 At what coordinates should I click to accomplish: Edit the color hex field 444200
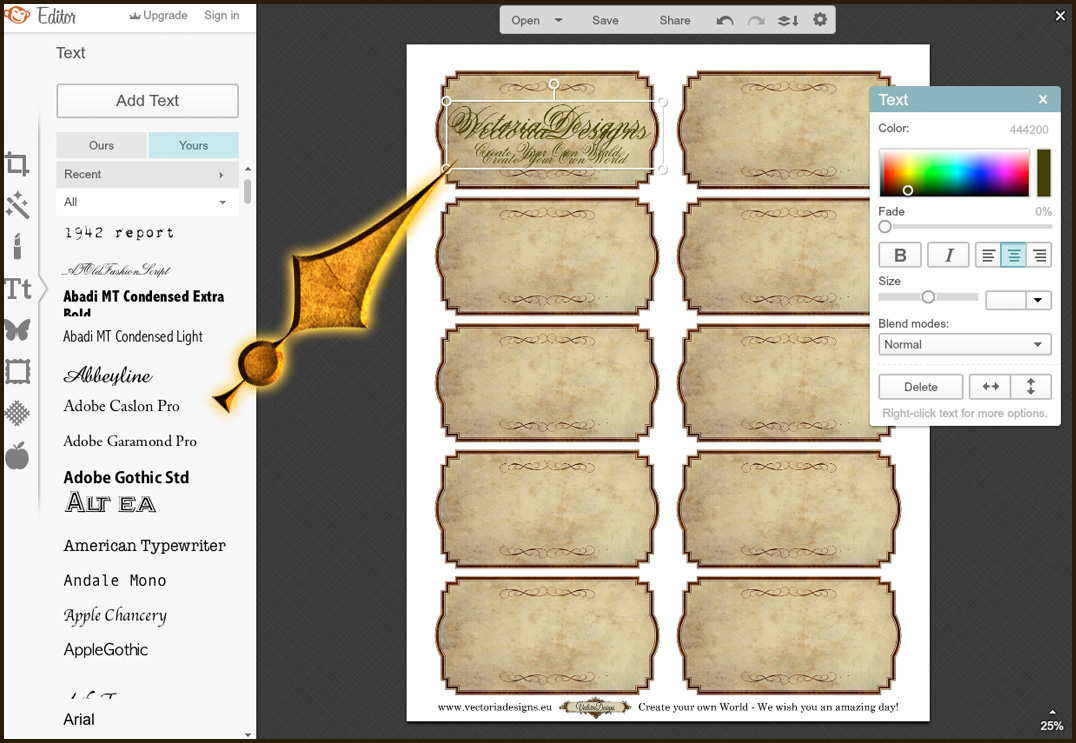tap(1029, 129)
